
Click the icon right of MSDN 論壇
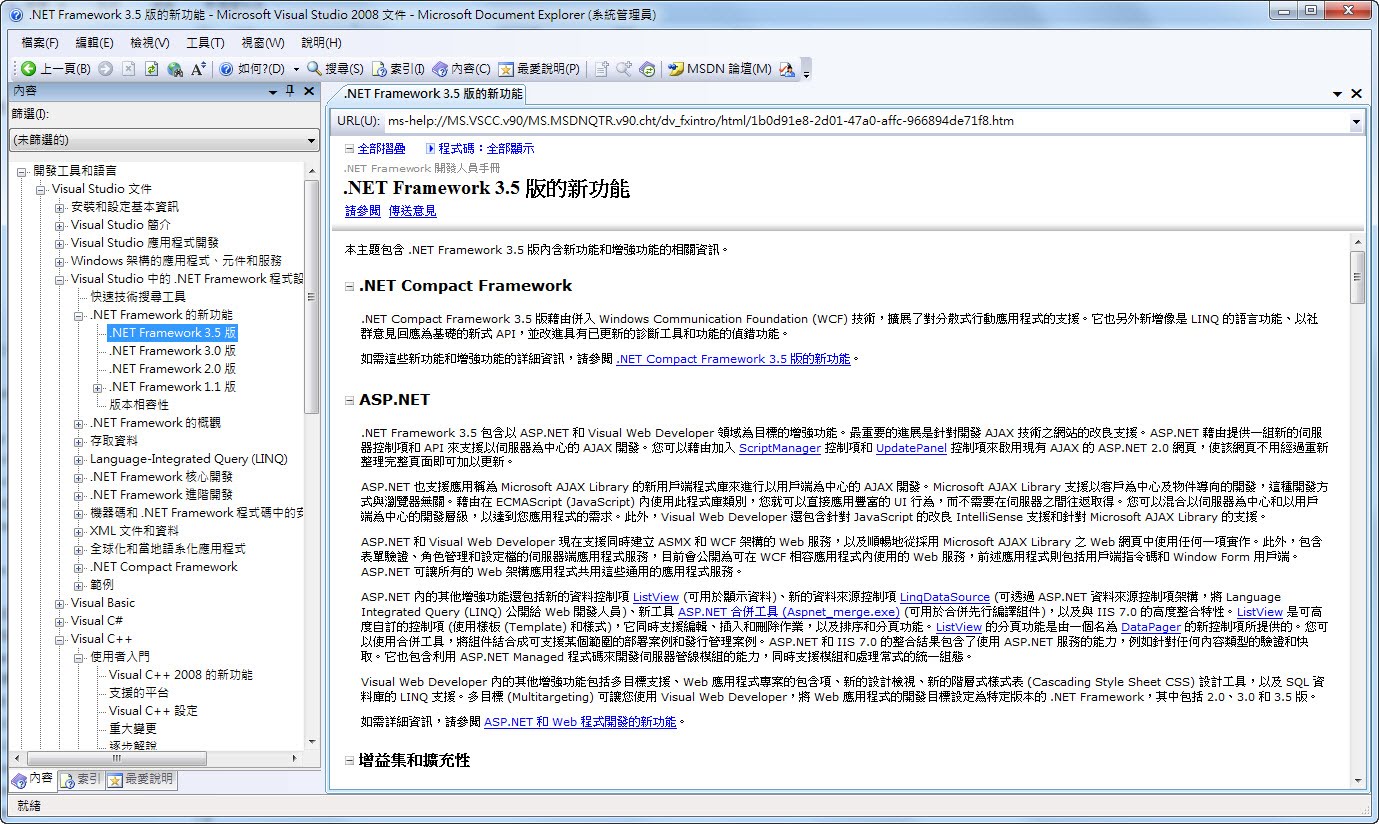(787, 69)
